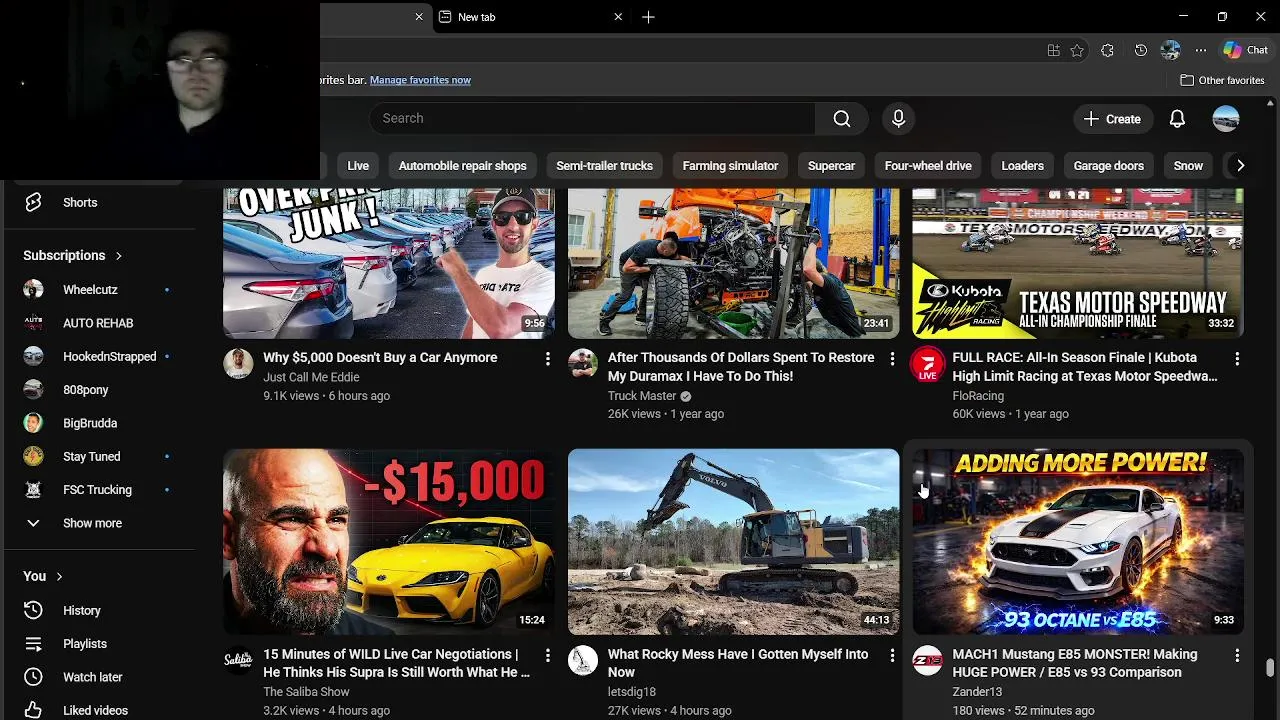The width and height of the screenshot is (1280, 720).
Task: Show next category chips with arrow
Action: [1240, 166]
